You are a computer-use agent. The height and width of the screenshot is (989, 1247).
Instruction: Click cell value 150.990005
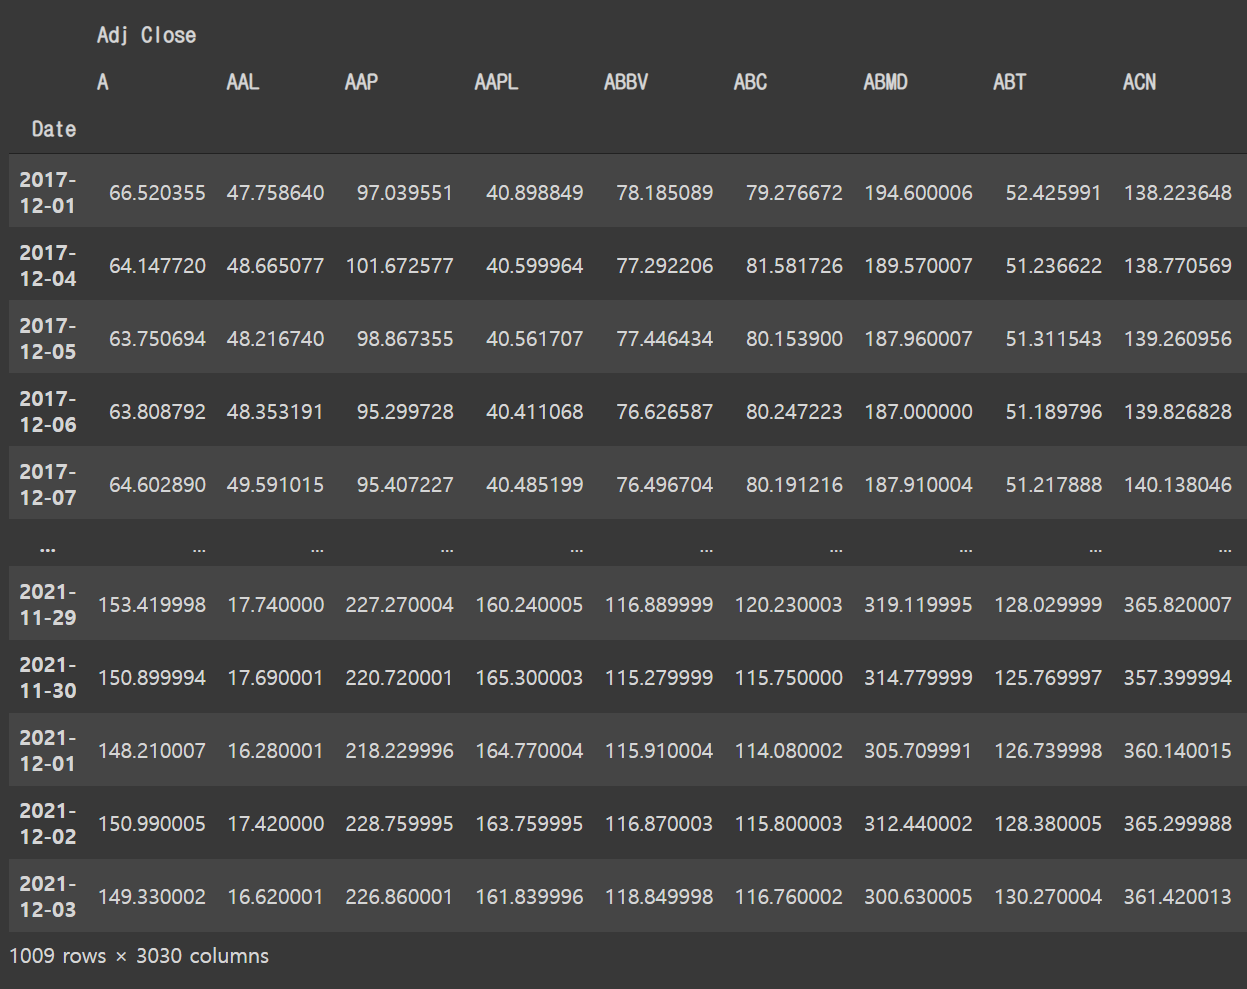tap(152, 824)
